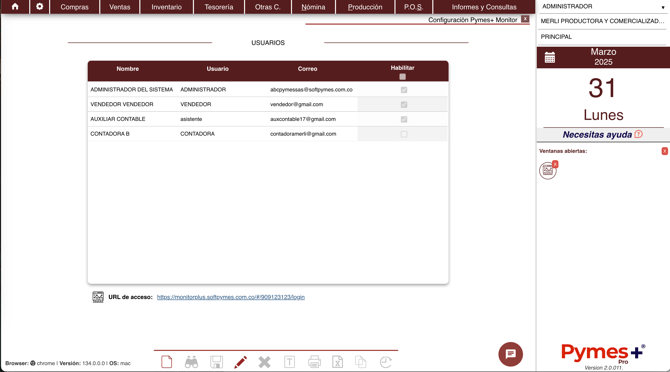The height and width of the screenshot is (372, 670).
Task: Open the calendar icon beside Marzo 2025
Action: [550, 57]
